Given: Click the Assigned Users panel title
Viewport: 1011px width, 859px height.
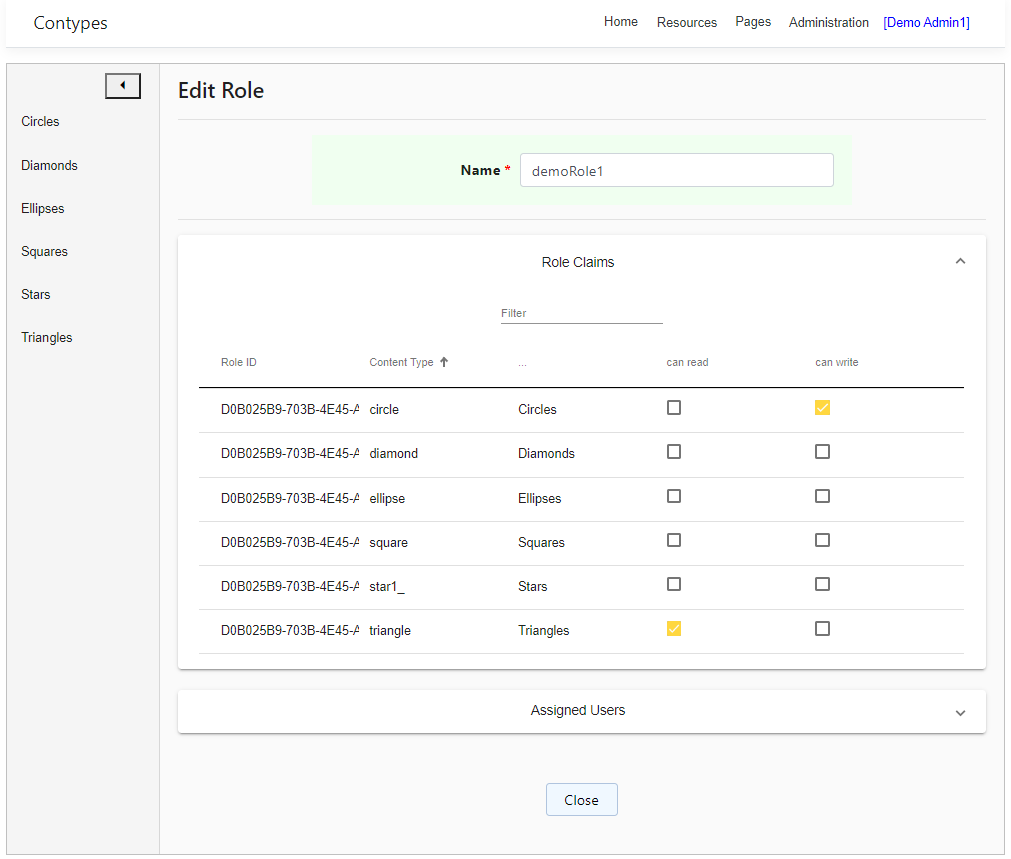Looking at the screenshot, I should coord(578,710).
